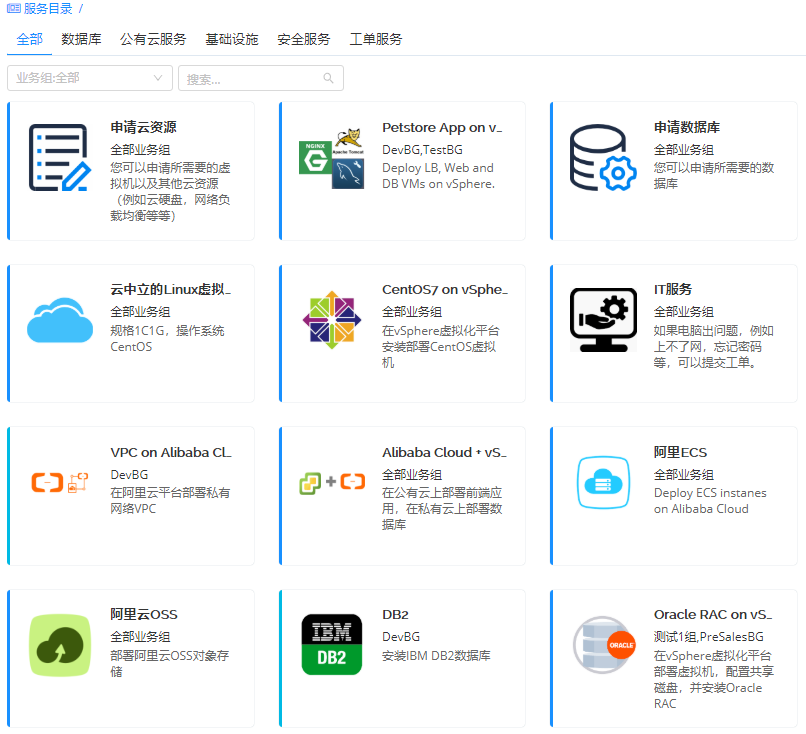
Task: Click the 搜索 search input field
Action: (250, 78)
